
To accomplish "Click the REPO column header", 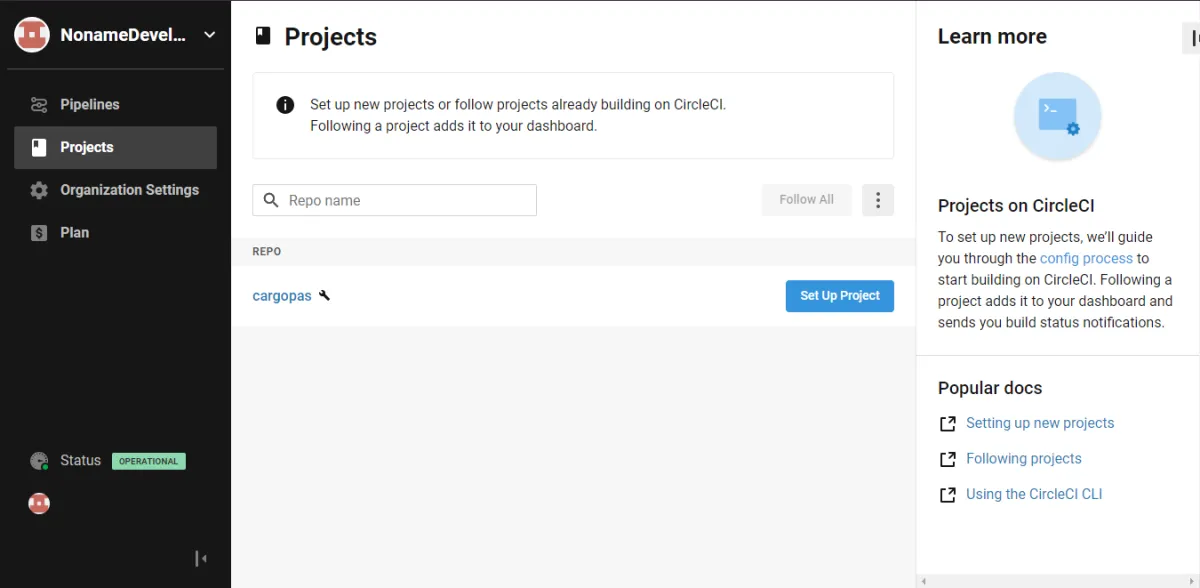I will pyautogui.click(x=267, y=252).
